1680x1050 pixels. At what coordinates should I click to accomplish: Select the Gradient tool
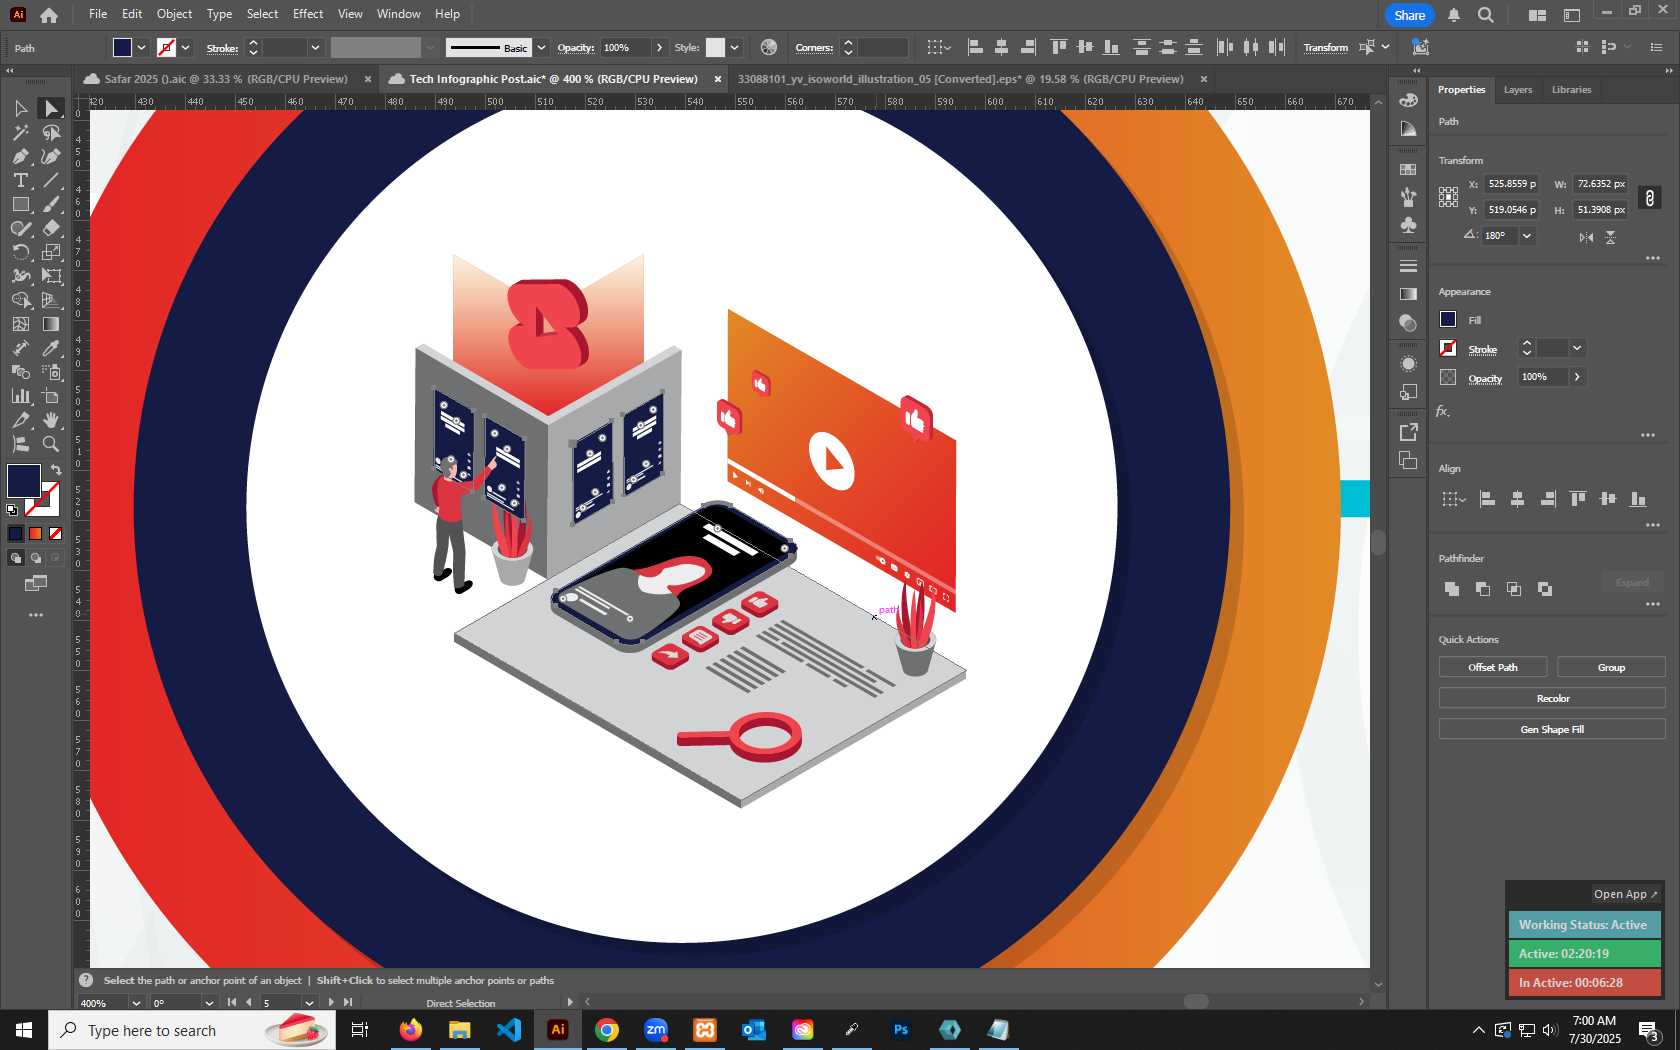(x=51, y=324)
